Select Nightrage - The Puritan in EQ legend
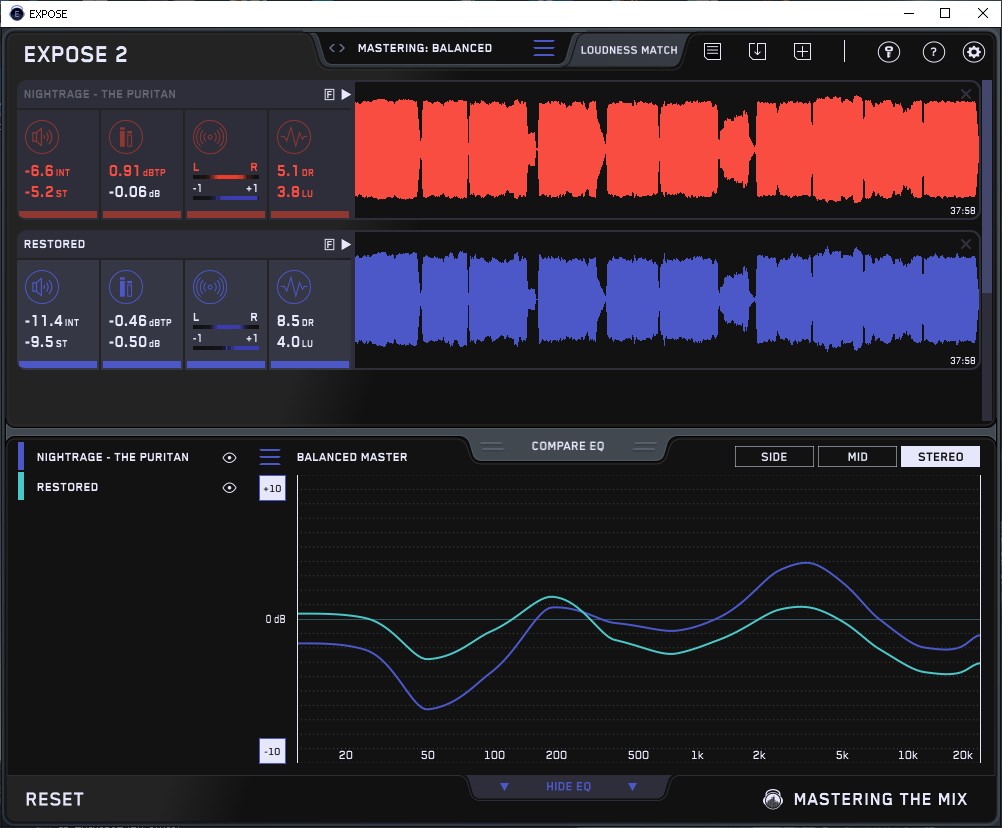The height and width of the screenshot is (828, 1002). 112,457
